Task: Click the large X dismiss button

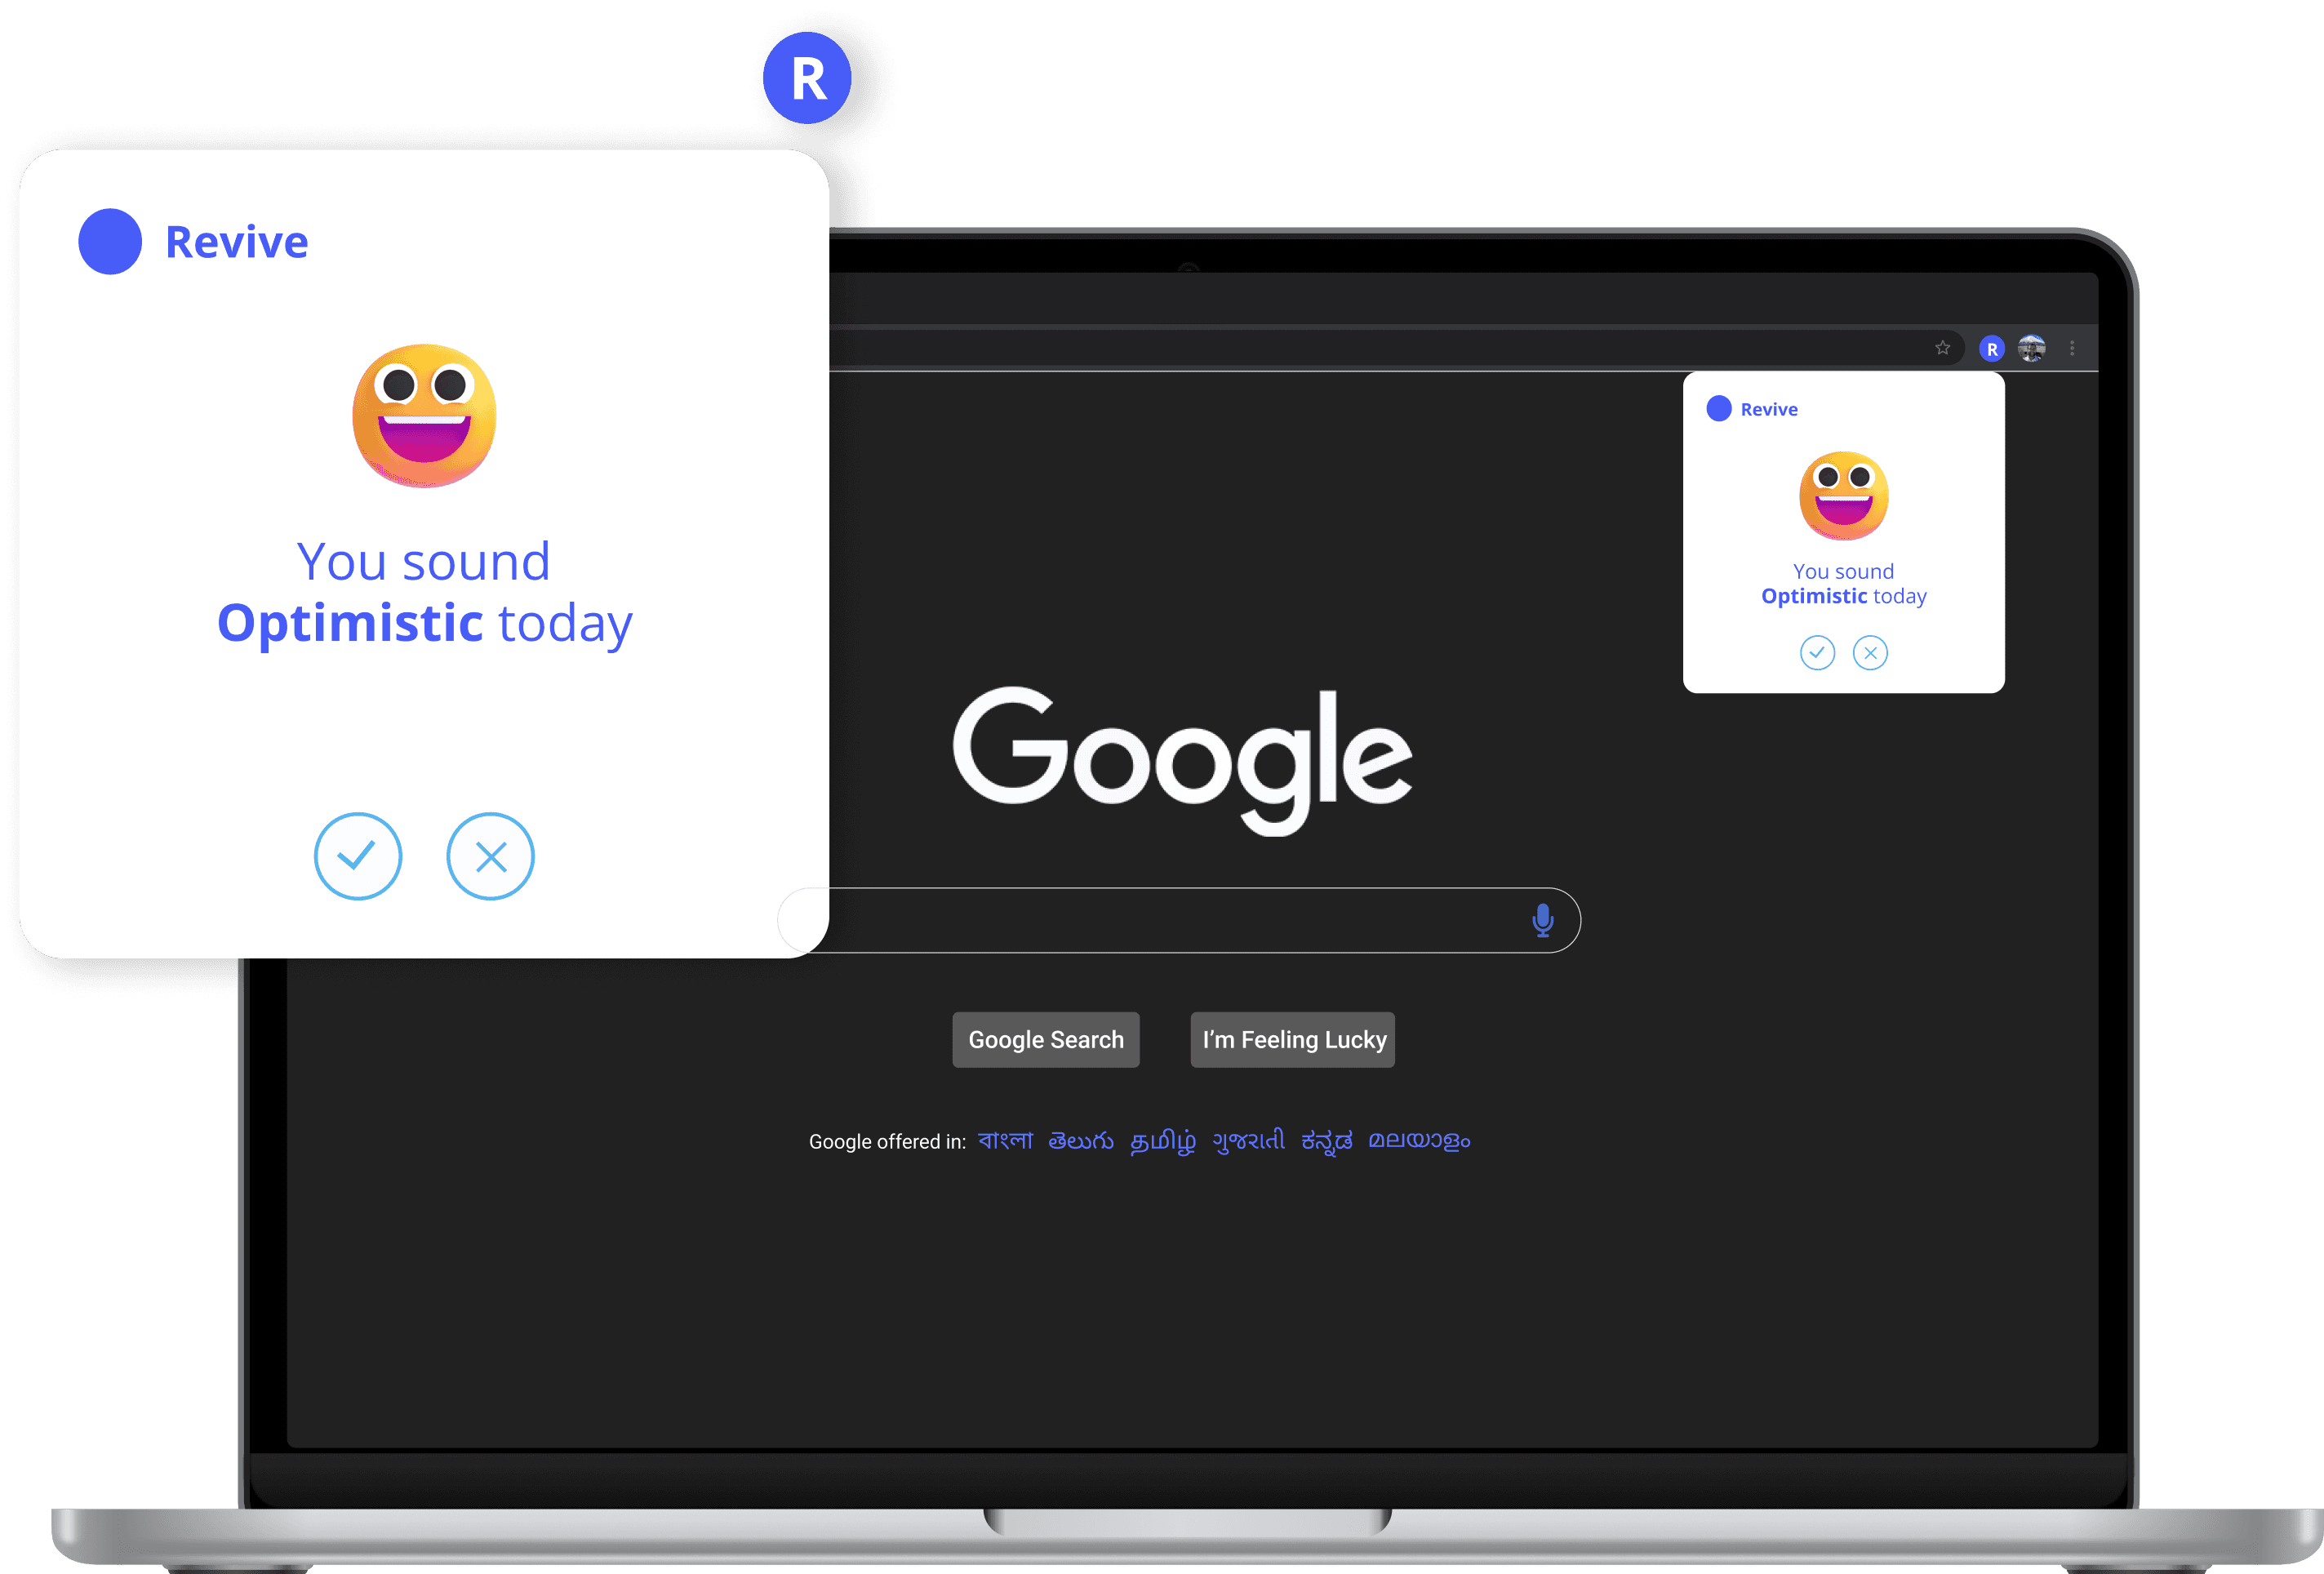Action: pyautogui.click(x=490, y=856)
